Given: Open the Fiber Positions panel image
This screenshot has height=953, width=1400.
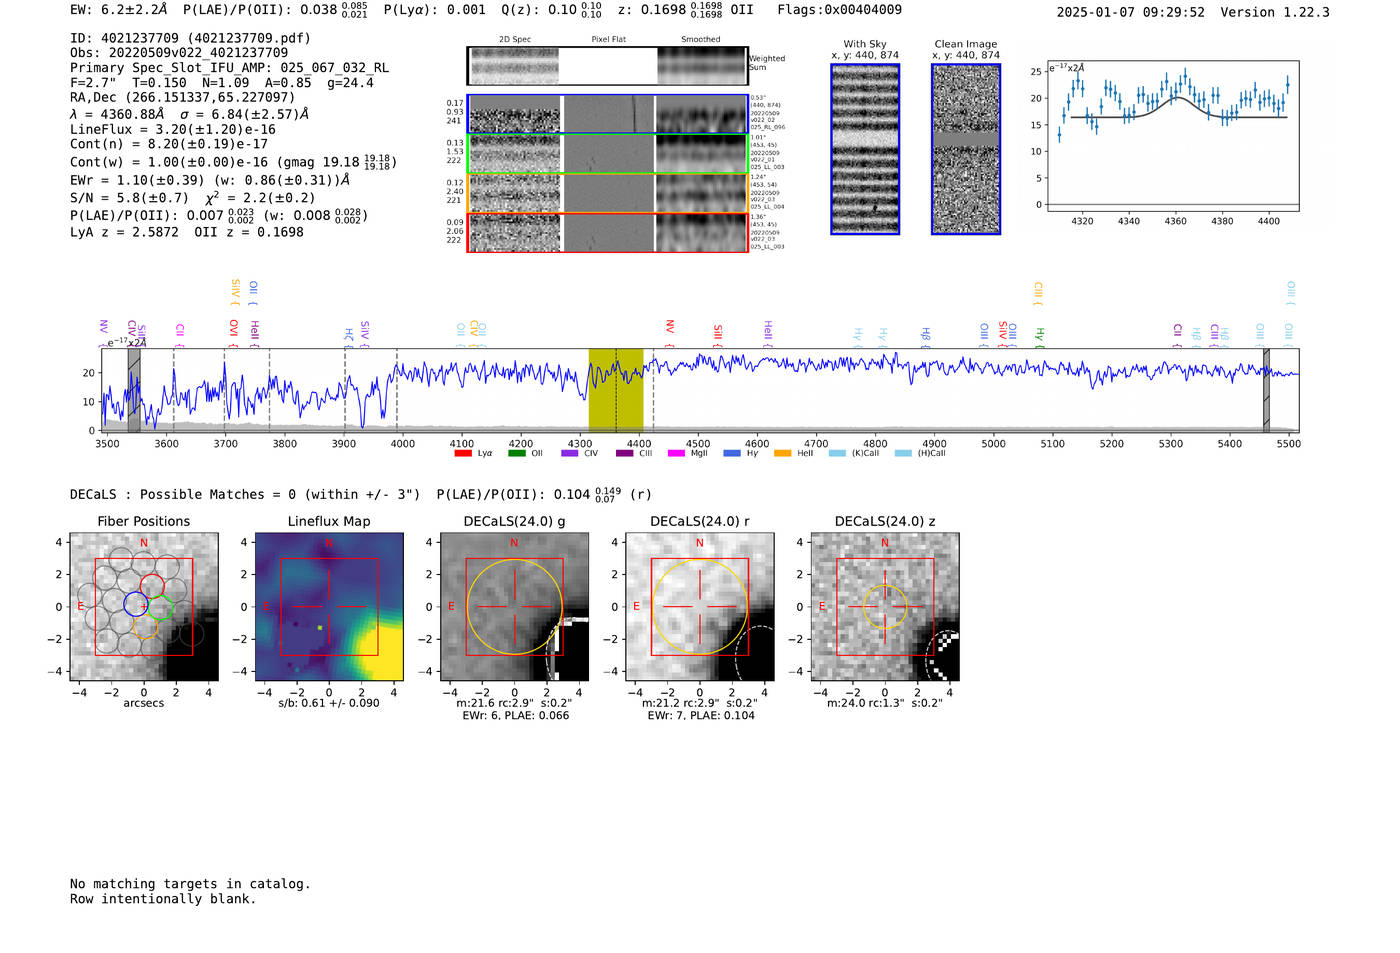Looking at the screenshot, I should (x=144, y=607).
